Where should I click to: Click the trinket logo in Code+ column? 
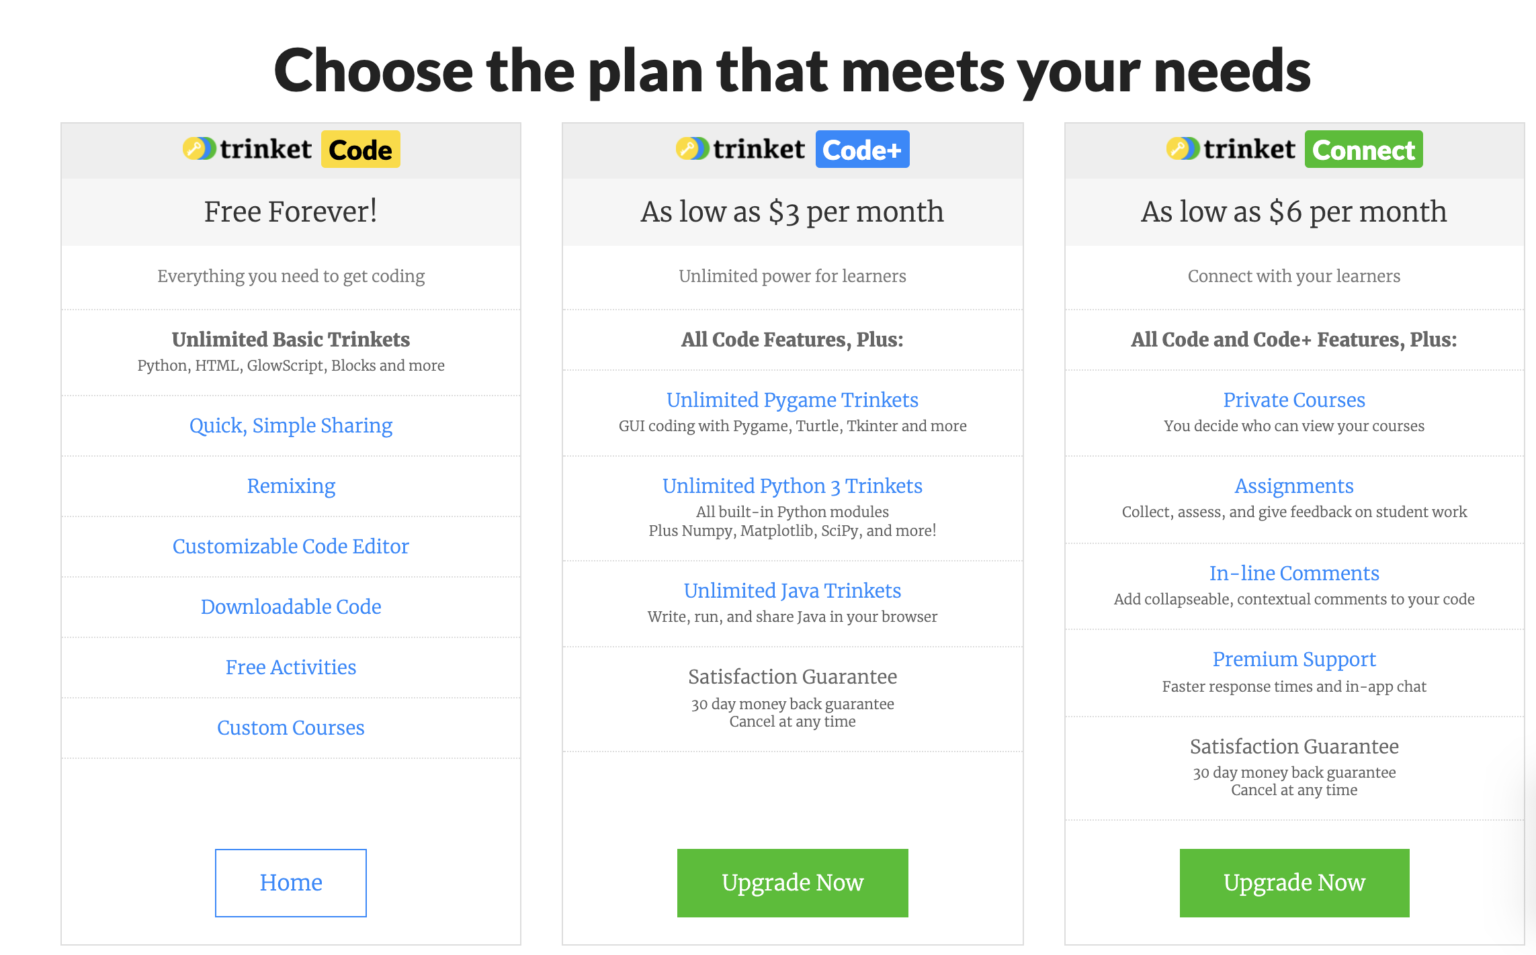[740, 149]
